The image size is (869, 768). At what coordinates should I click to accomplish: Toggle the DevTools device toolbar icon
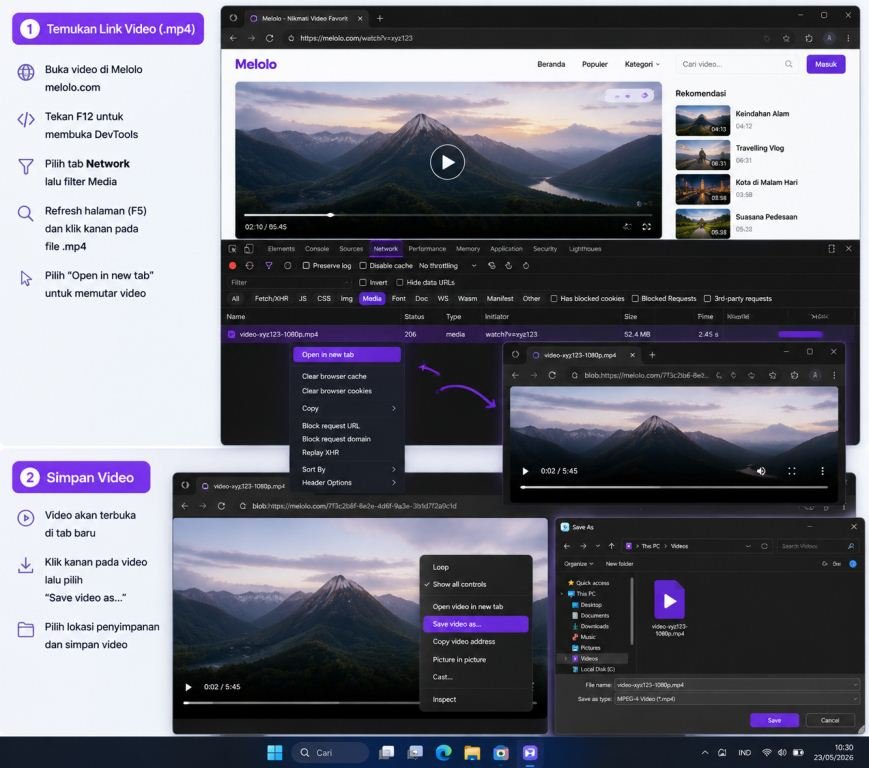point(249,249)
